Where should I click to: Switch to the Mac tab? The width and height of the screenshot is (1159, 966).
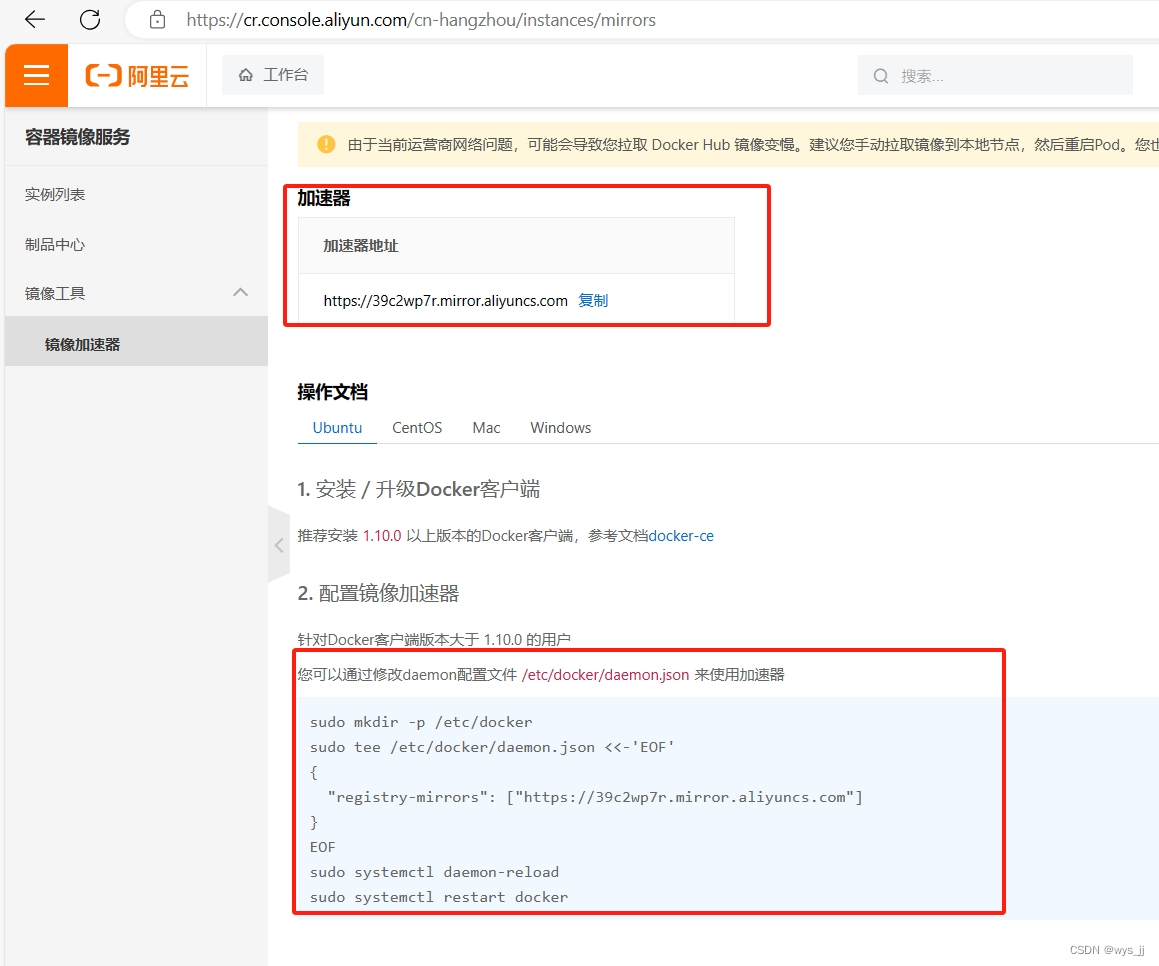pos(486,428)
